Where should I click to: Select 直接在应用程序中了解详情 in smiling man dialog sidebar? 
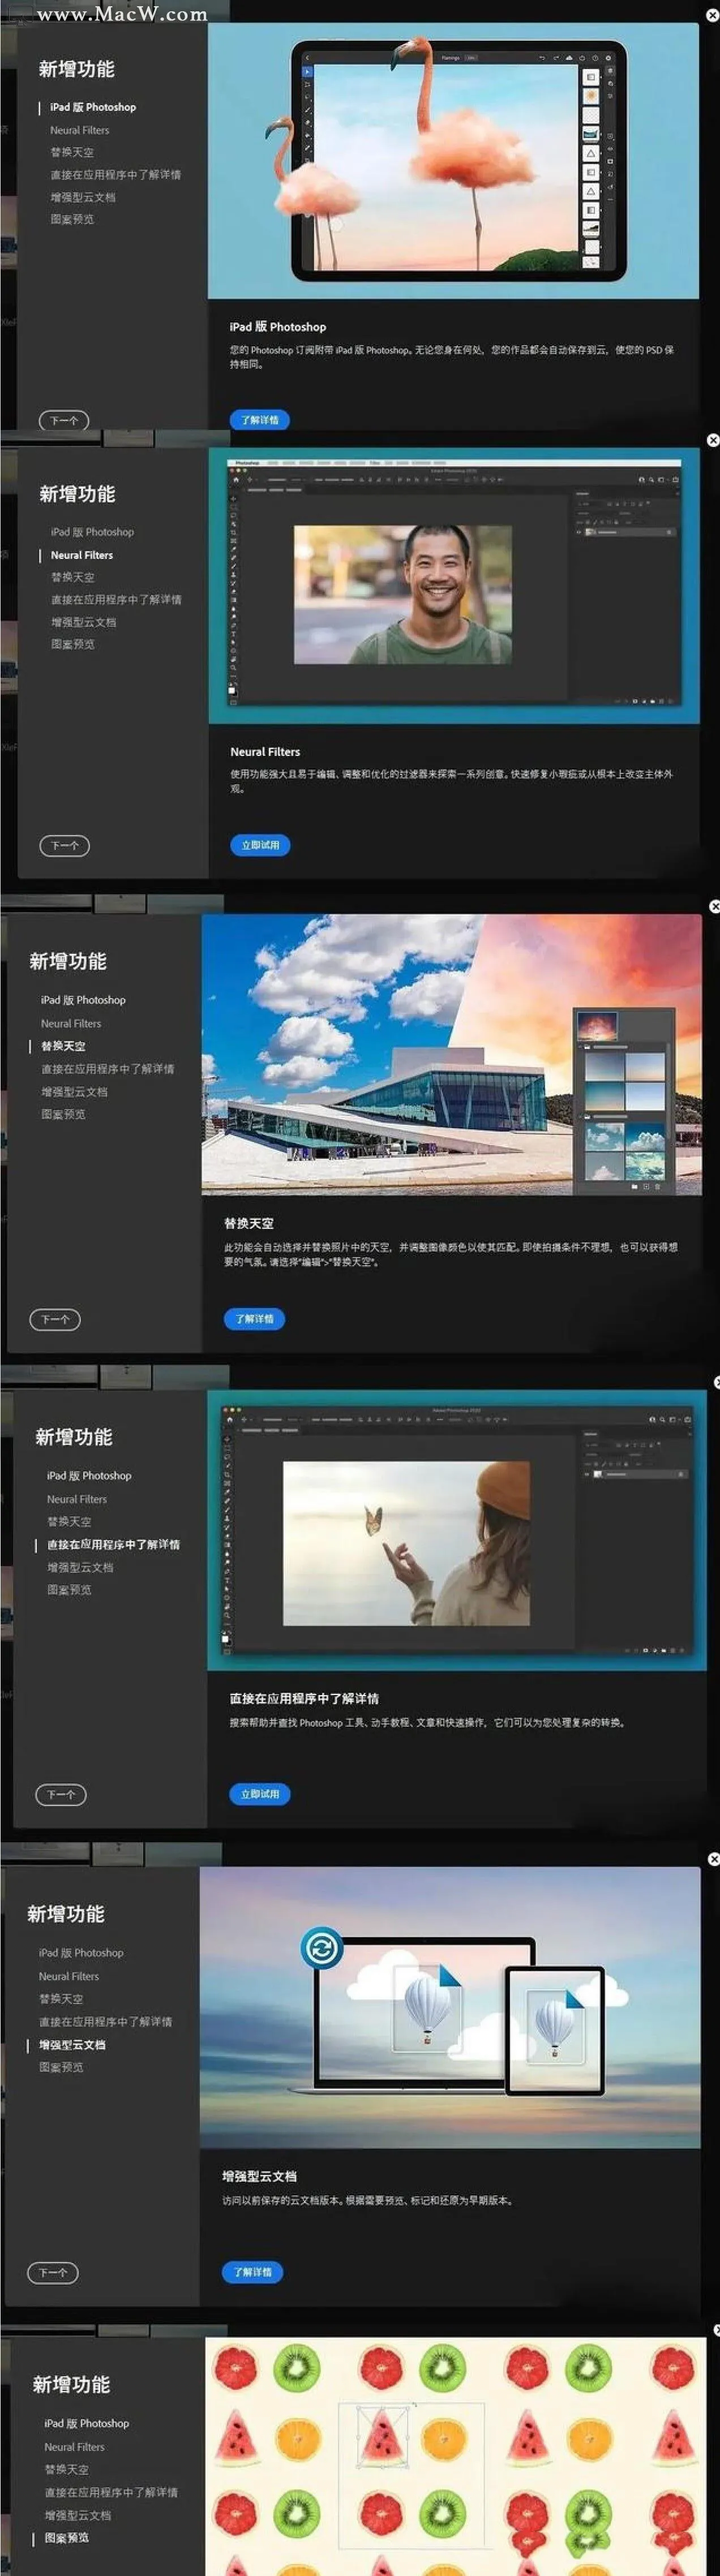click(x=116, y=599)
